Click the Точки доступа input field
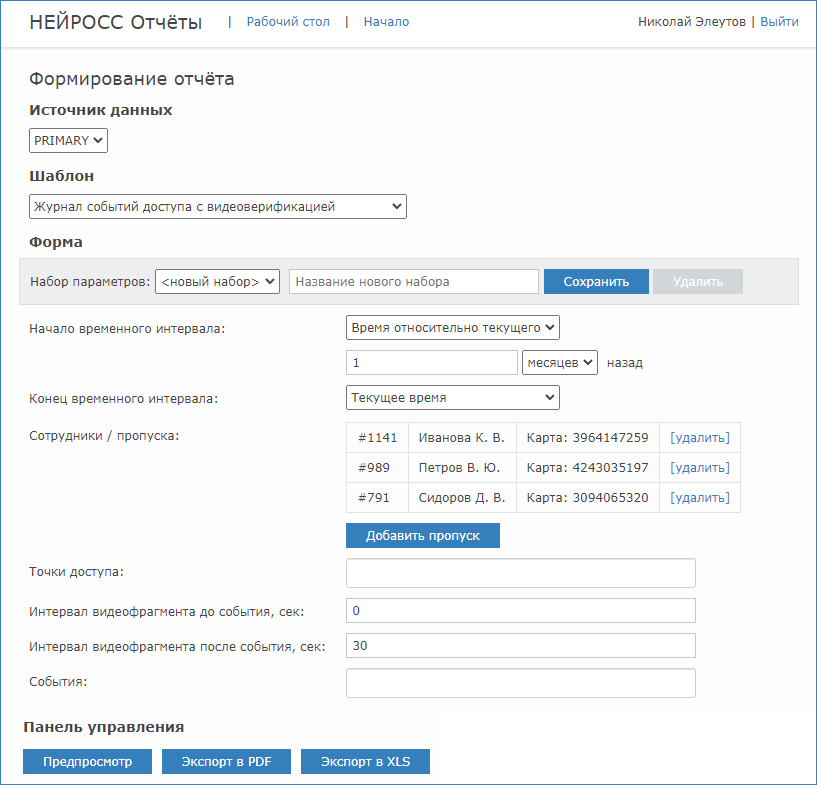 pyautogui.click(x=520, y=573)
